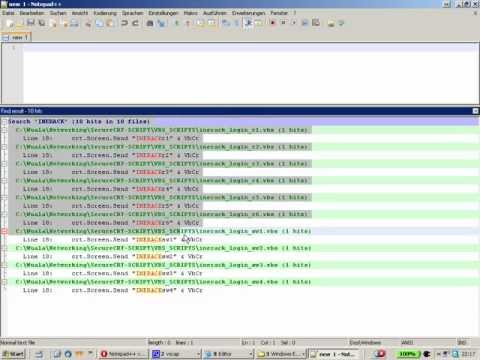The image size is (480, 360).
Task: Click the Playback macro icon
Action: [x=294, y=23]
